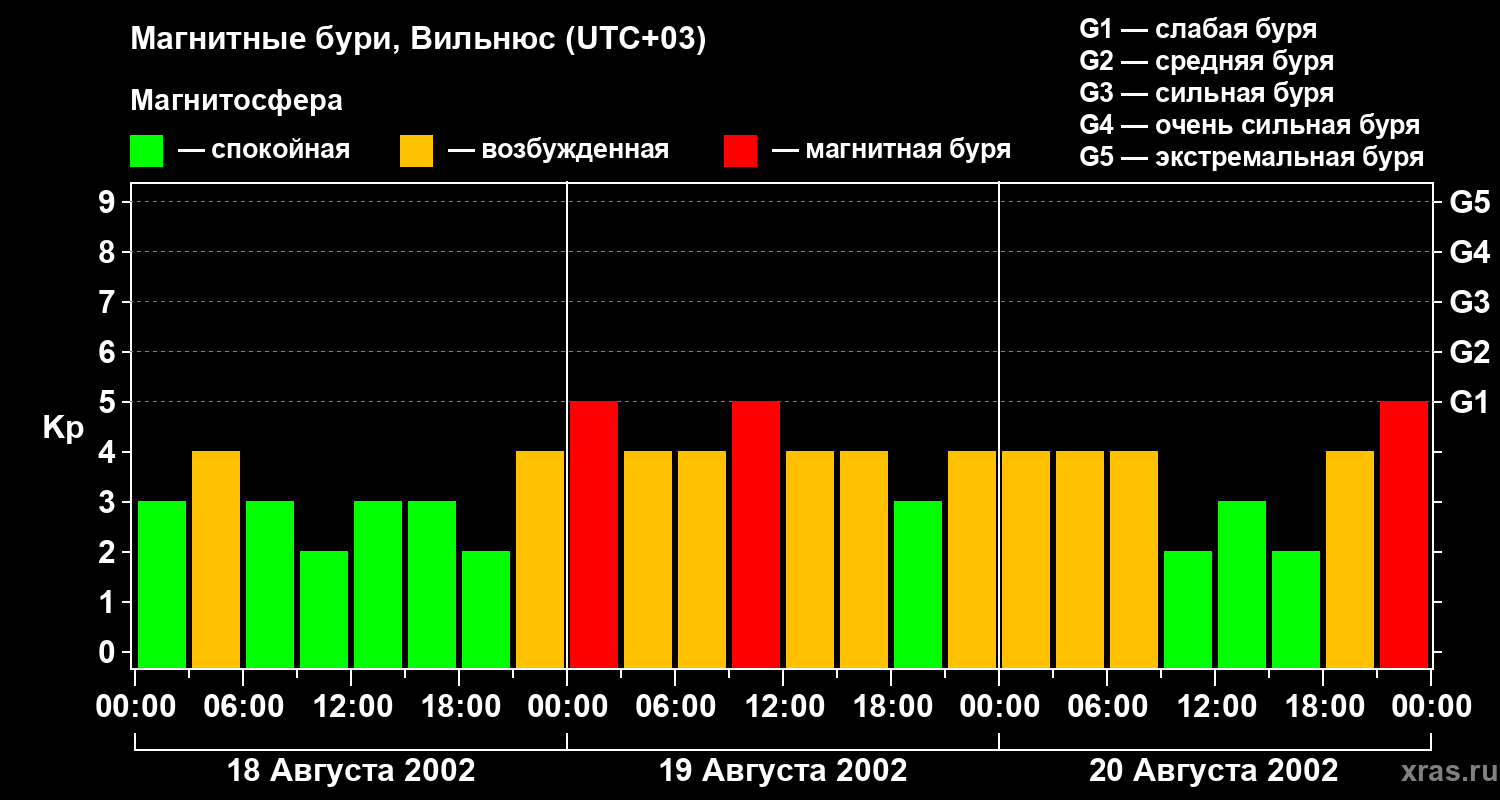Click the 'G3' label on right axis
Image resolution: width=1500 pixels, height=800 pixels.
pos(1469,302)
